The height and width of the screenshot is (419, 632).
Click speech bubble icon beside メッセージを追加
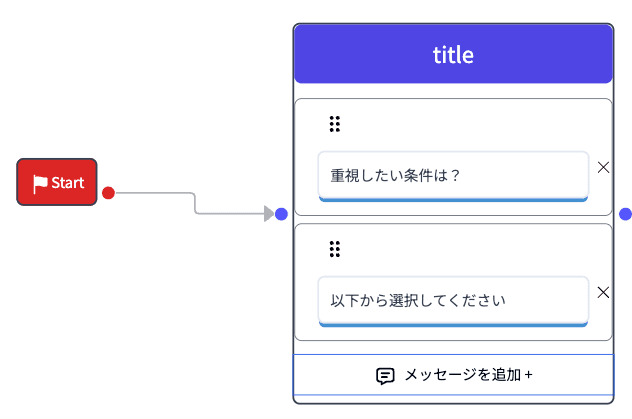[385, 376]
